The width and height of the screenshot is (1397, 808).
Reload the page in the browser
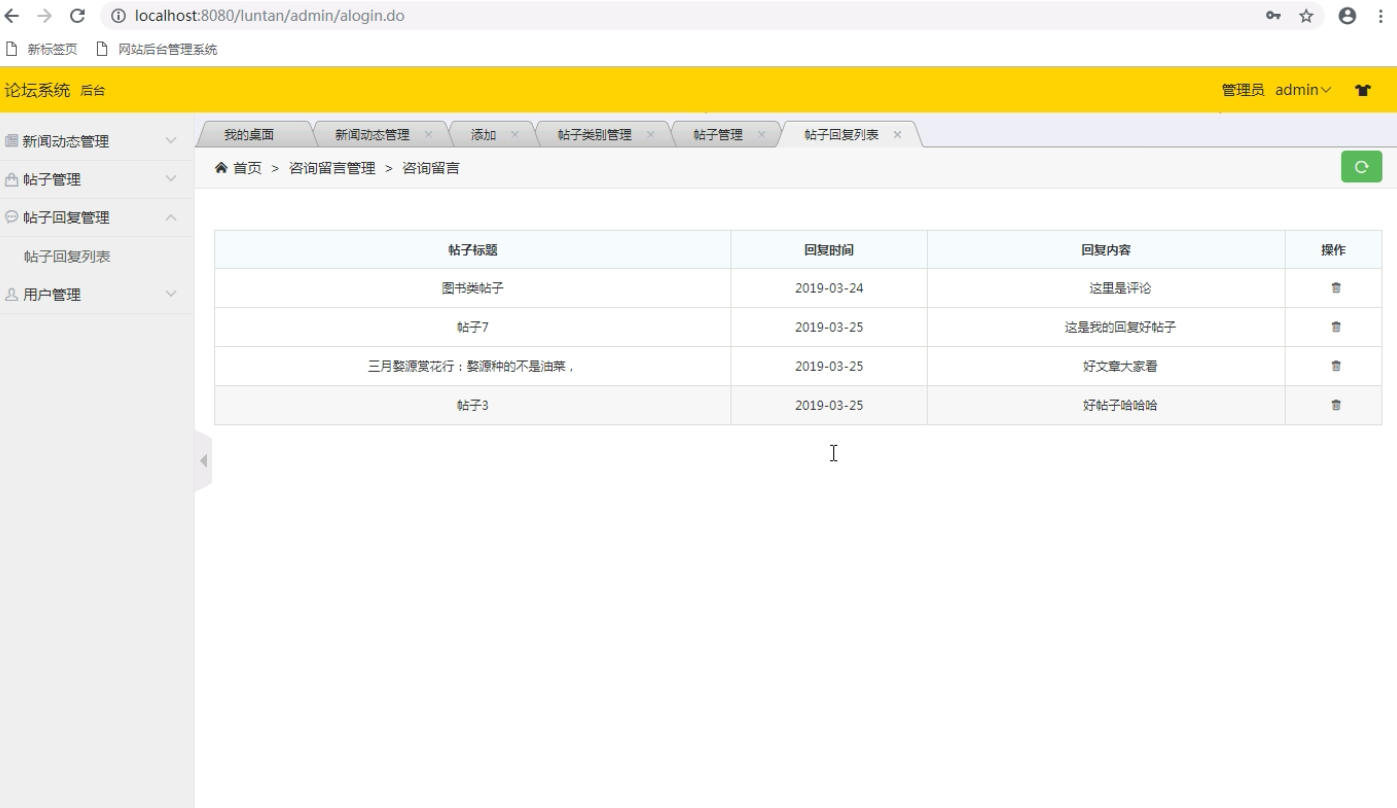[x=77, y=16]
